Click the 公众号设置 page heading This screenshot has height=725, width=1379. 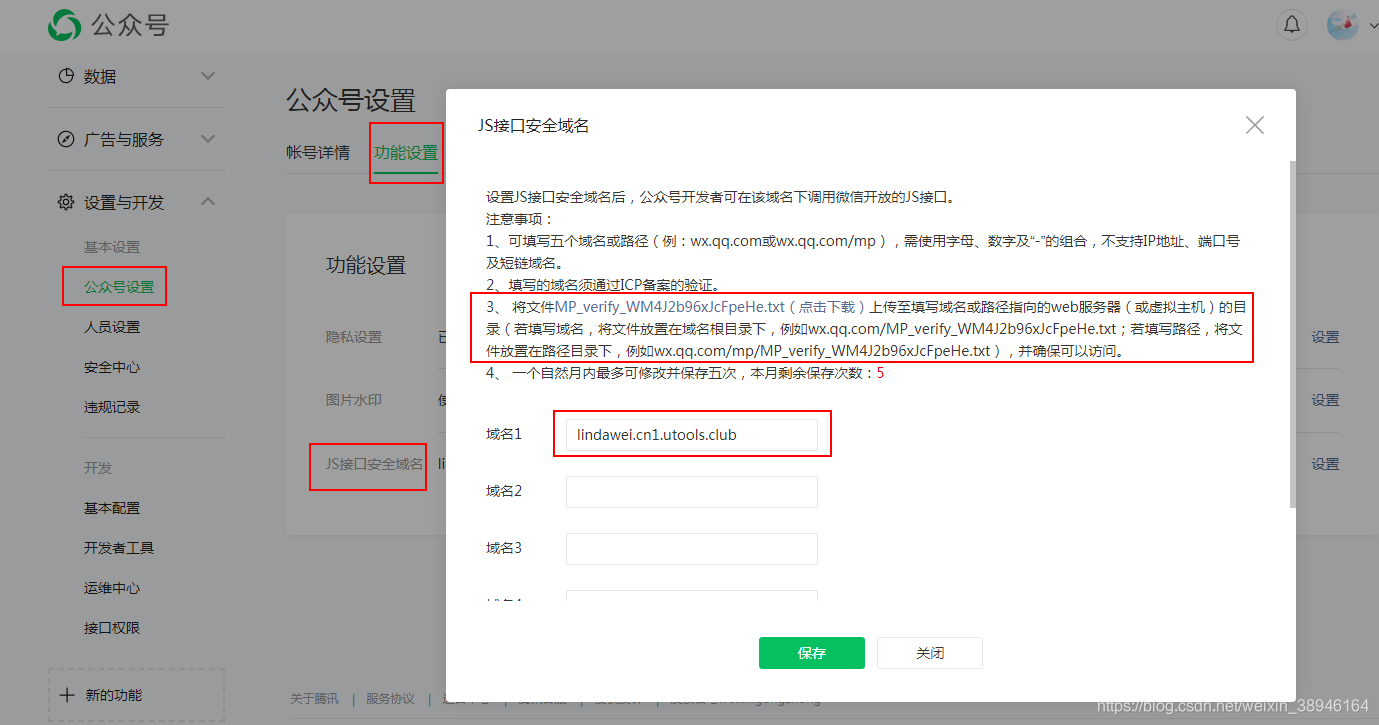pos(351,100)
